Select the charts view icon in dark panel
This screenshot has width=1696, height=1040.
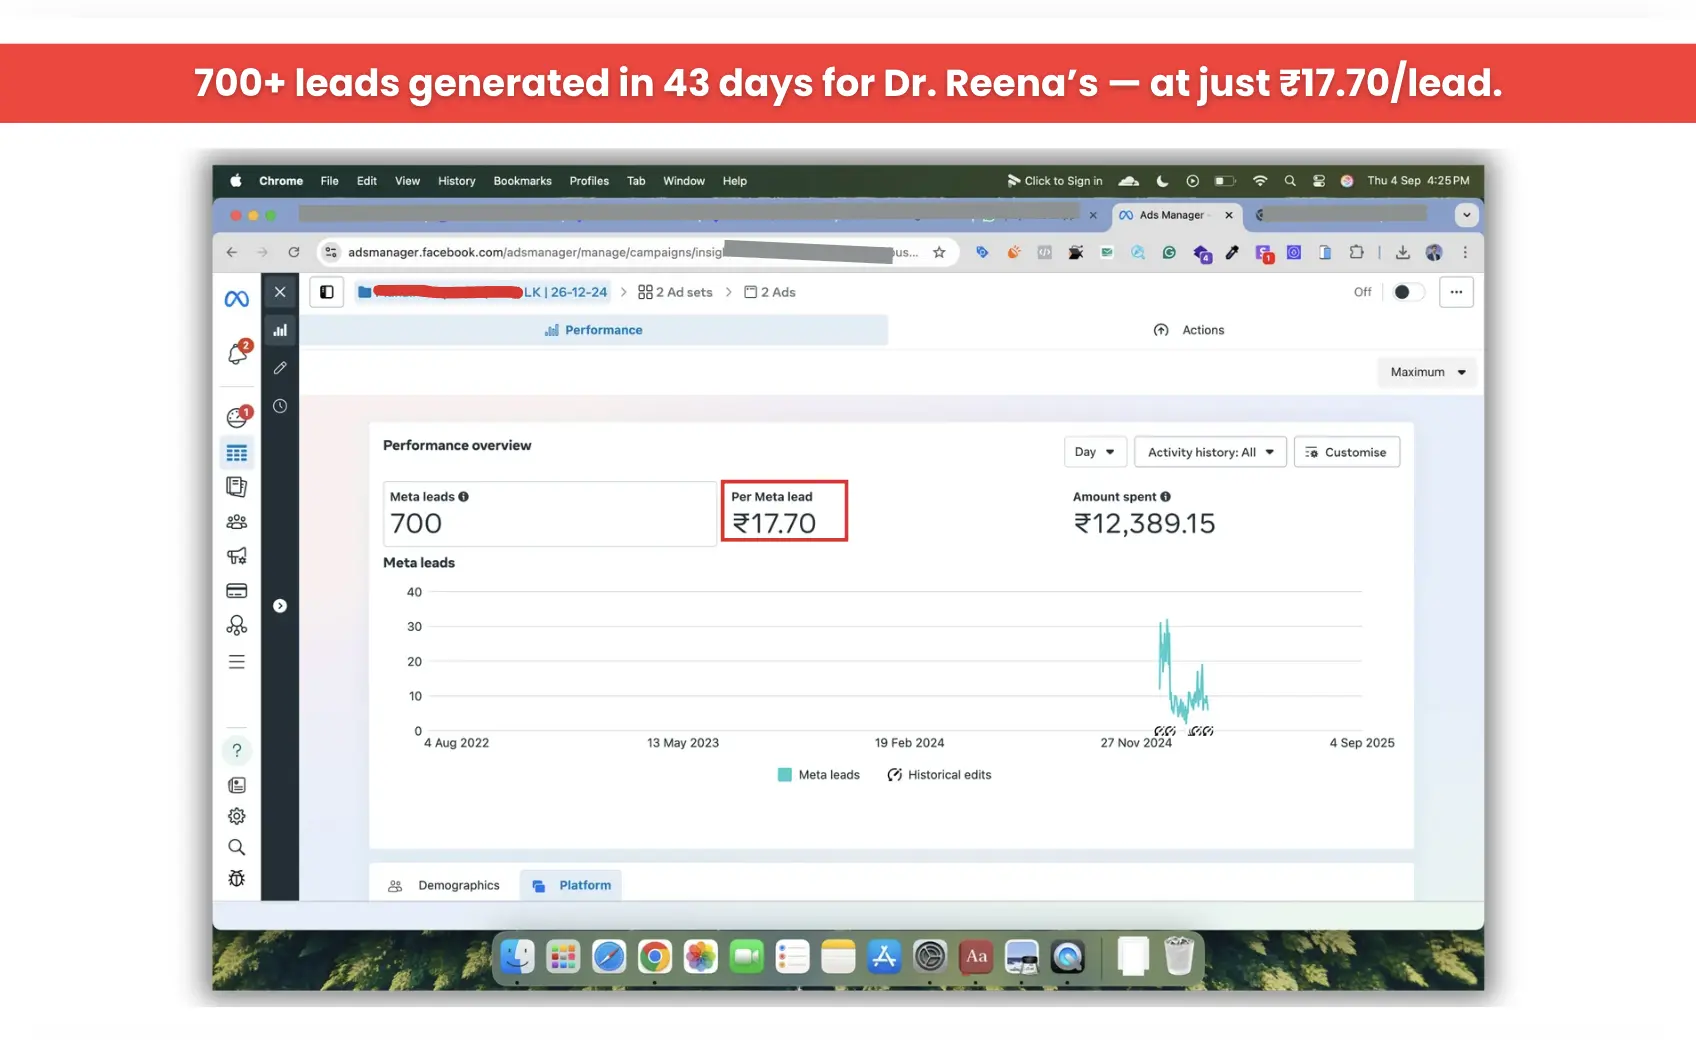280,330
